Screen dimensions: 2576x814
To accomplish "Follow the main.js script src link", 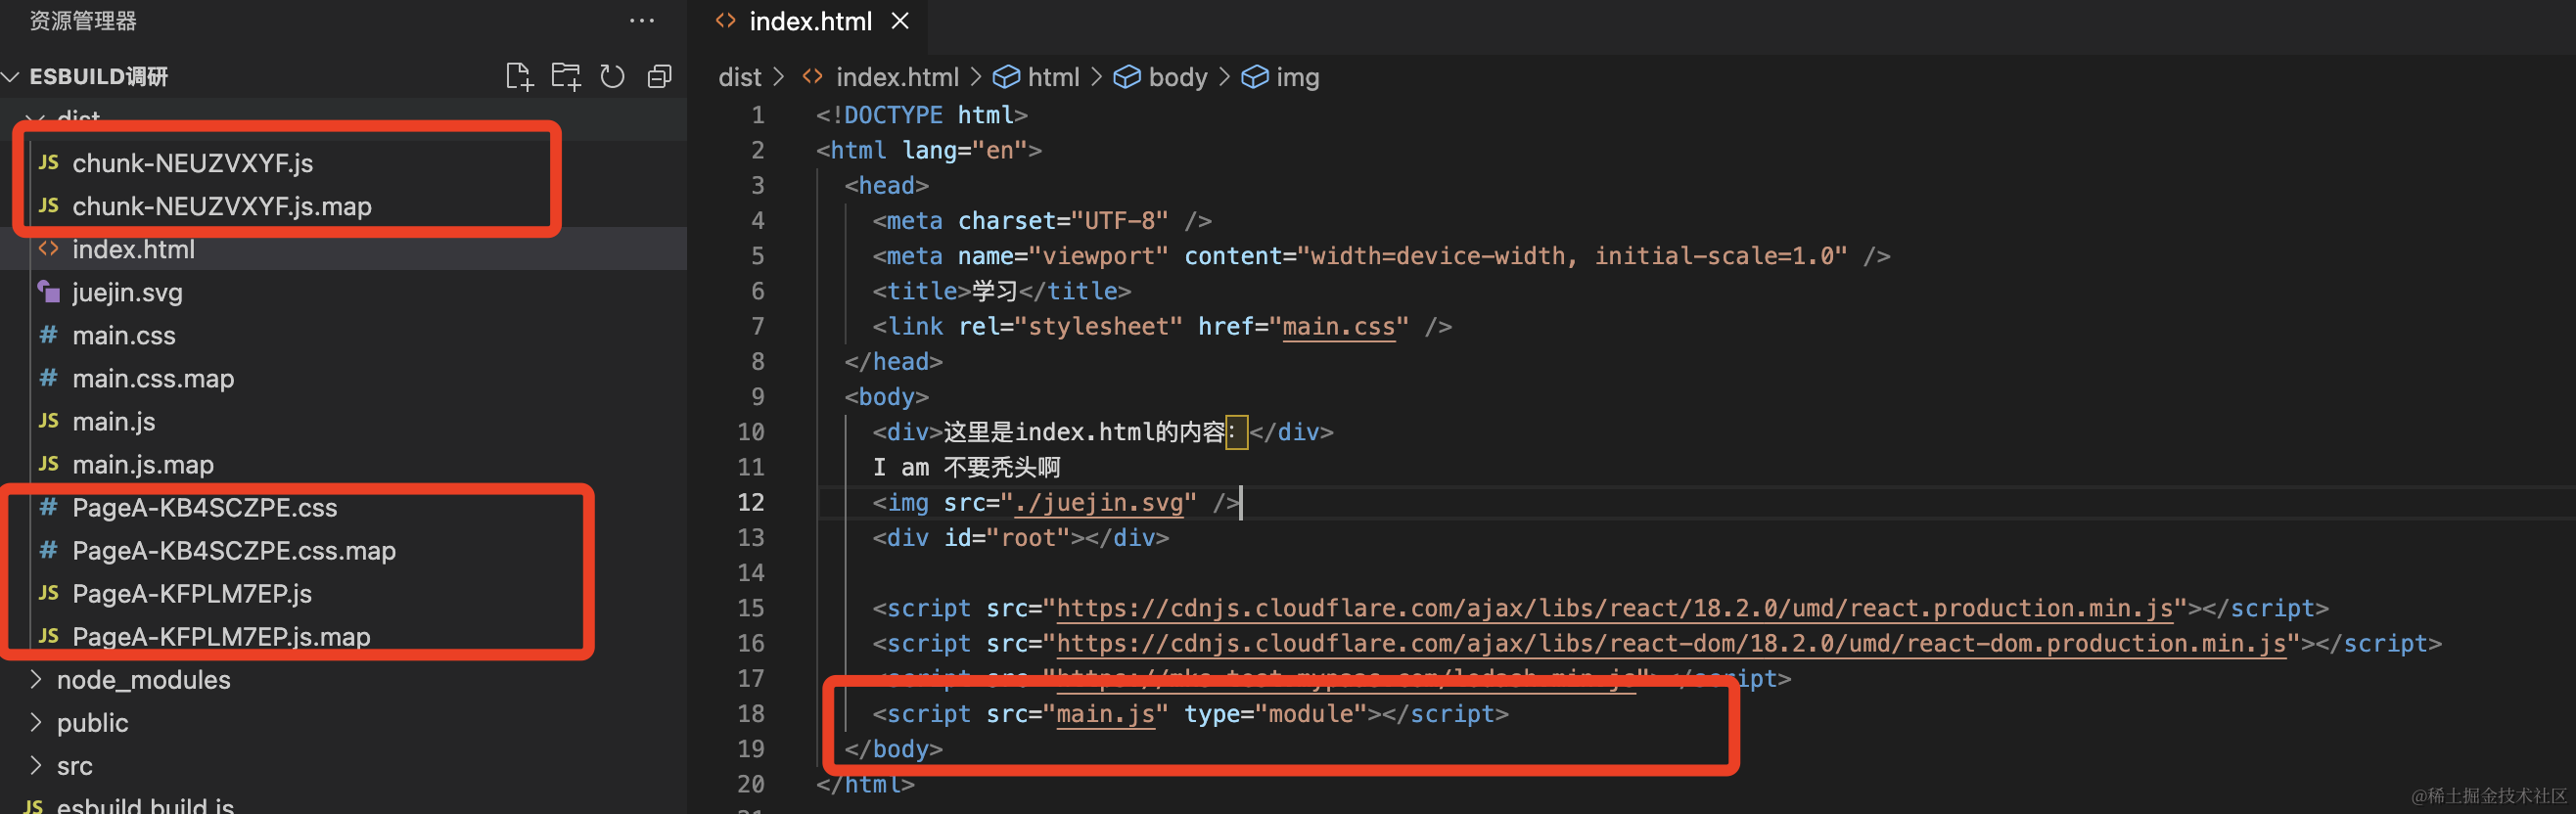I will pos(1105,713).
